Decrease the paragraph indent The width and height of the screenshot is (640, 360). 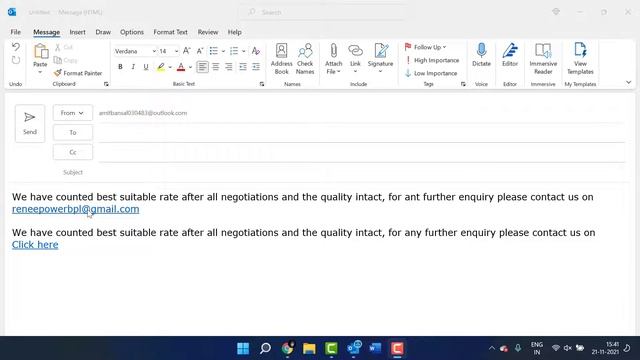point(243,67)
